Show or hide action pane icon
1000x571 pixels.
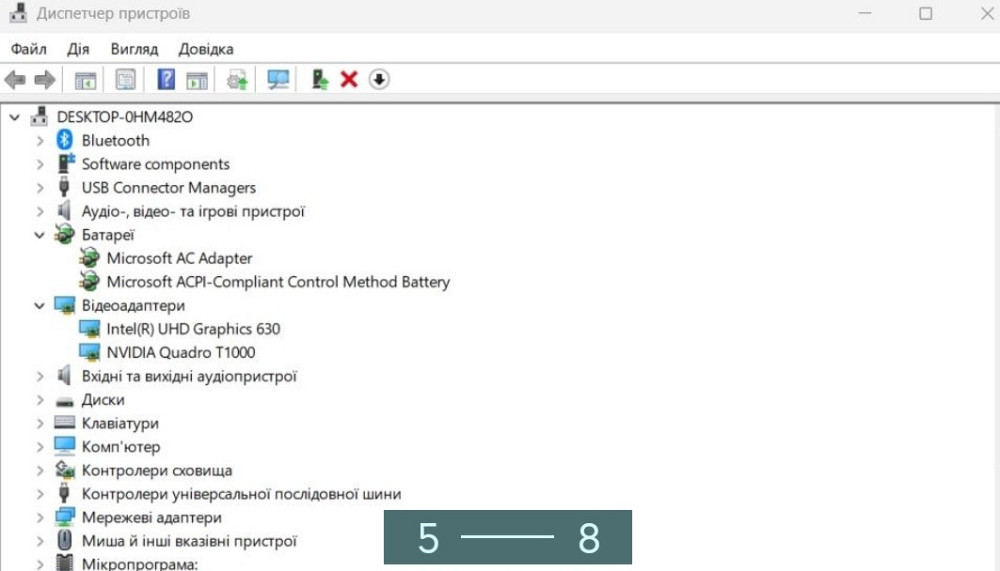click(196, 80)
